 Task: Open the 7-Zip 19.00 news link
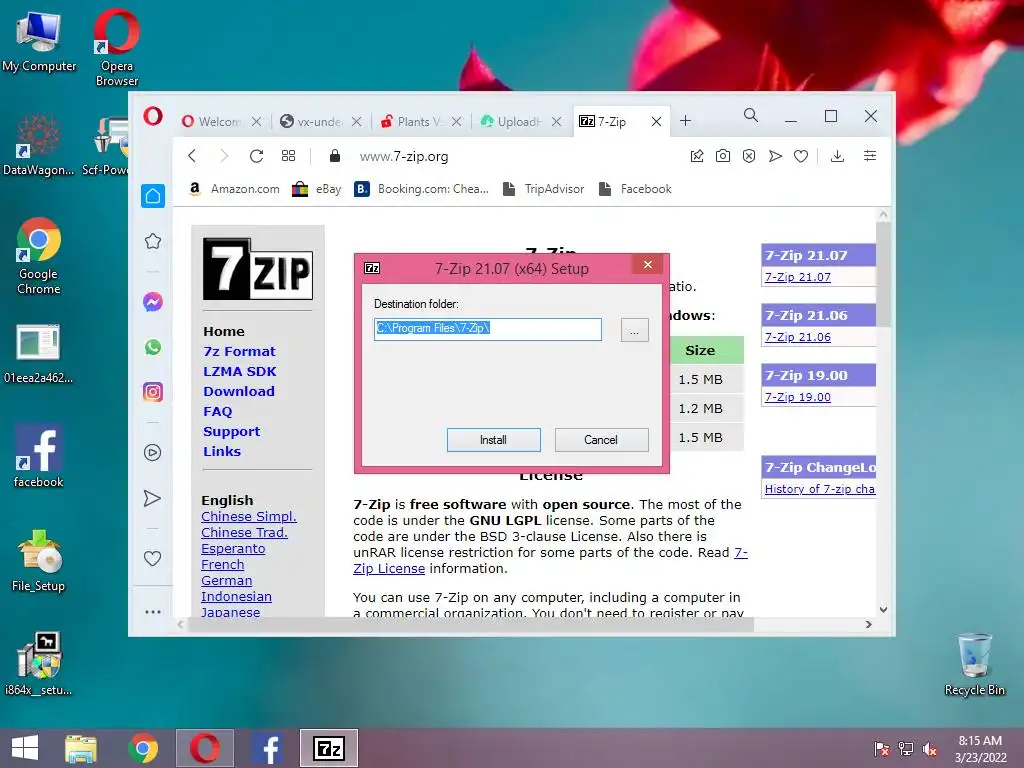click(797, 397)
